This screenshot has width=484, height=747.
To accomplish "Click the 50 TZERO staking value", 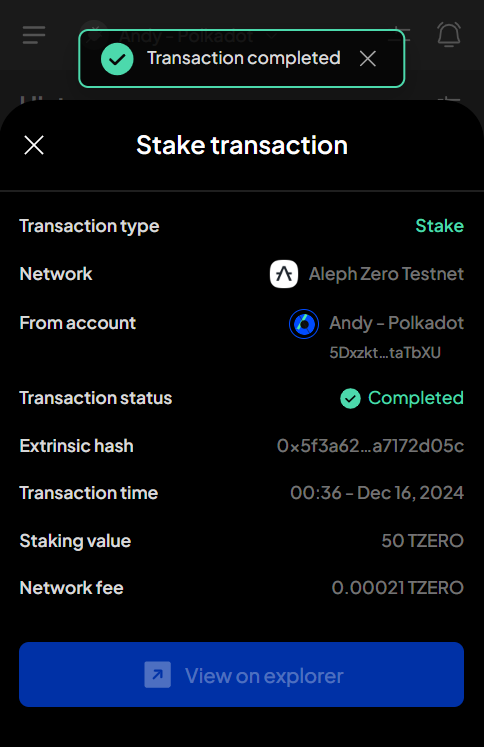I will pyautogui.click(x=423, y=541).
